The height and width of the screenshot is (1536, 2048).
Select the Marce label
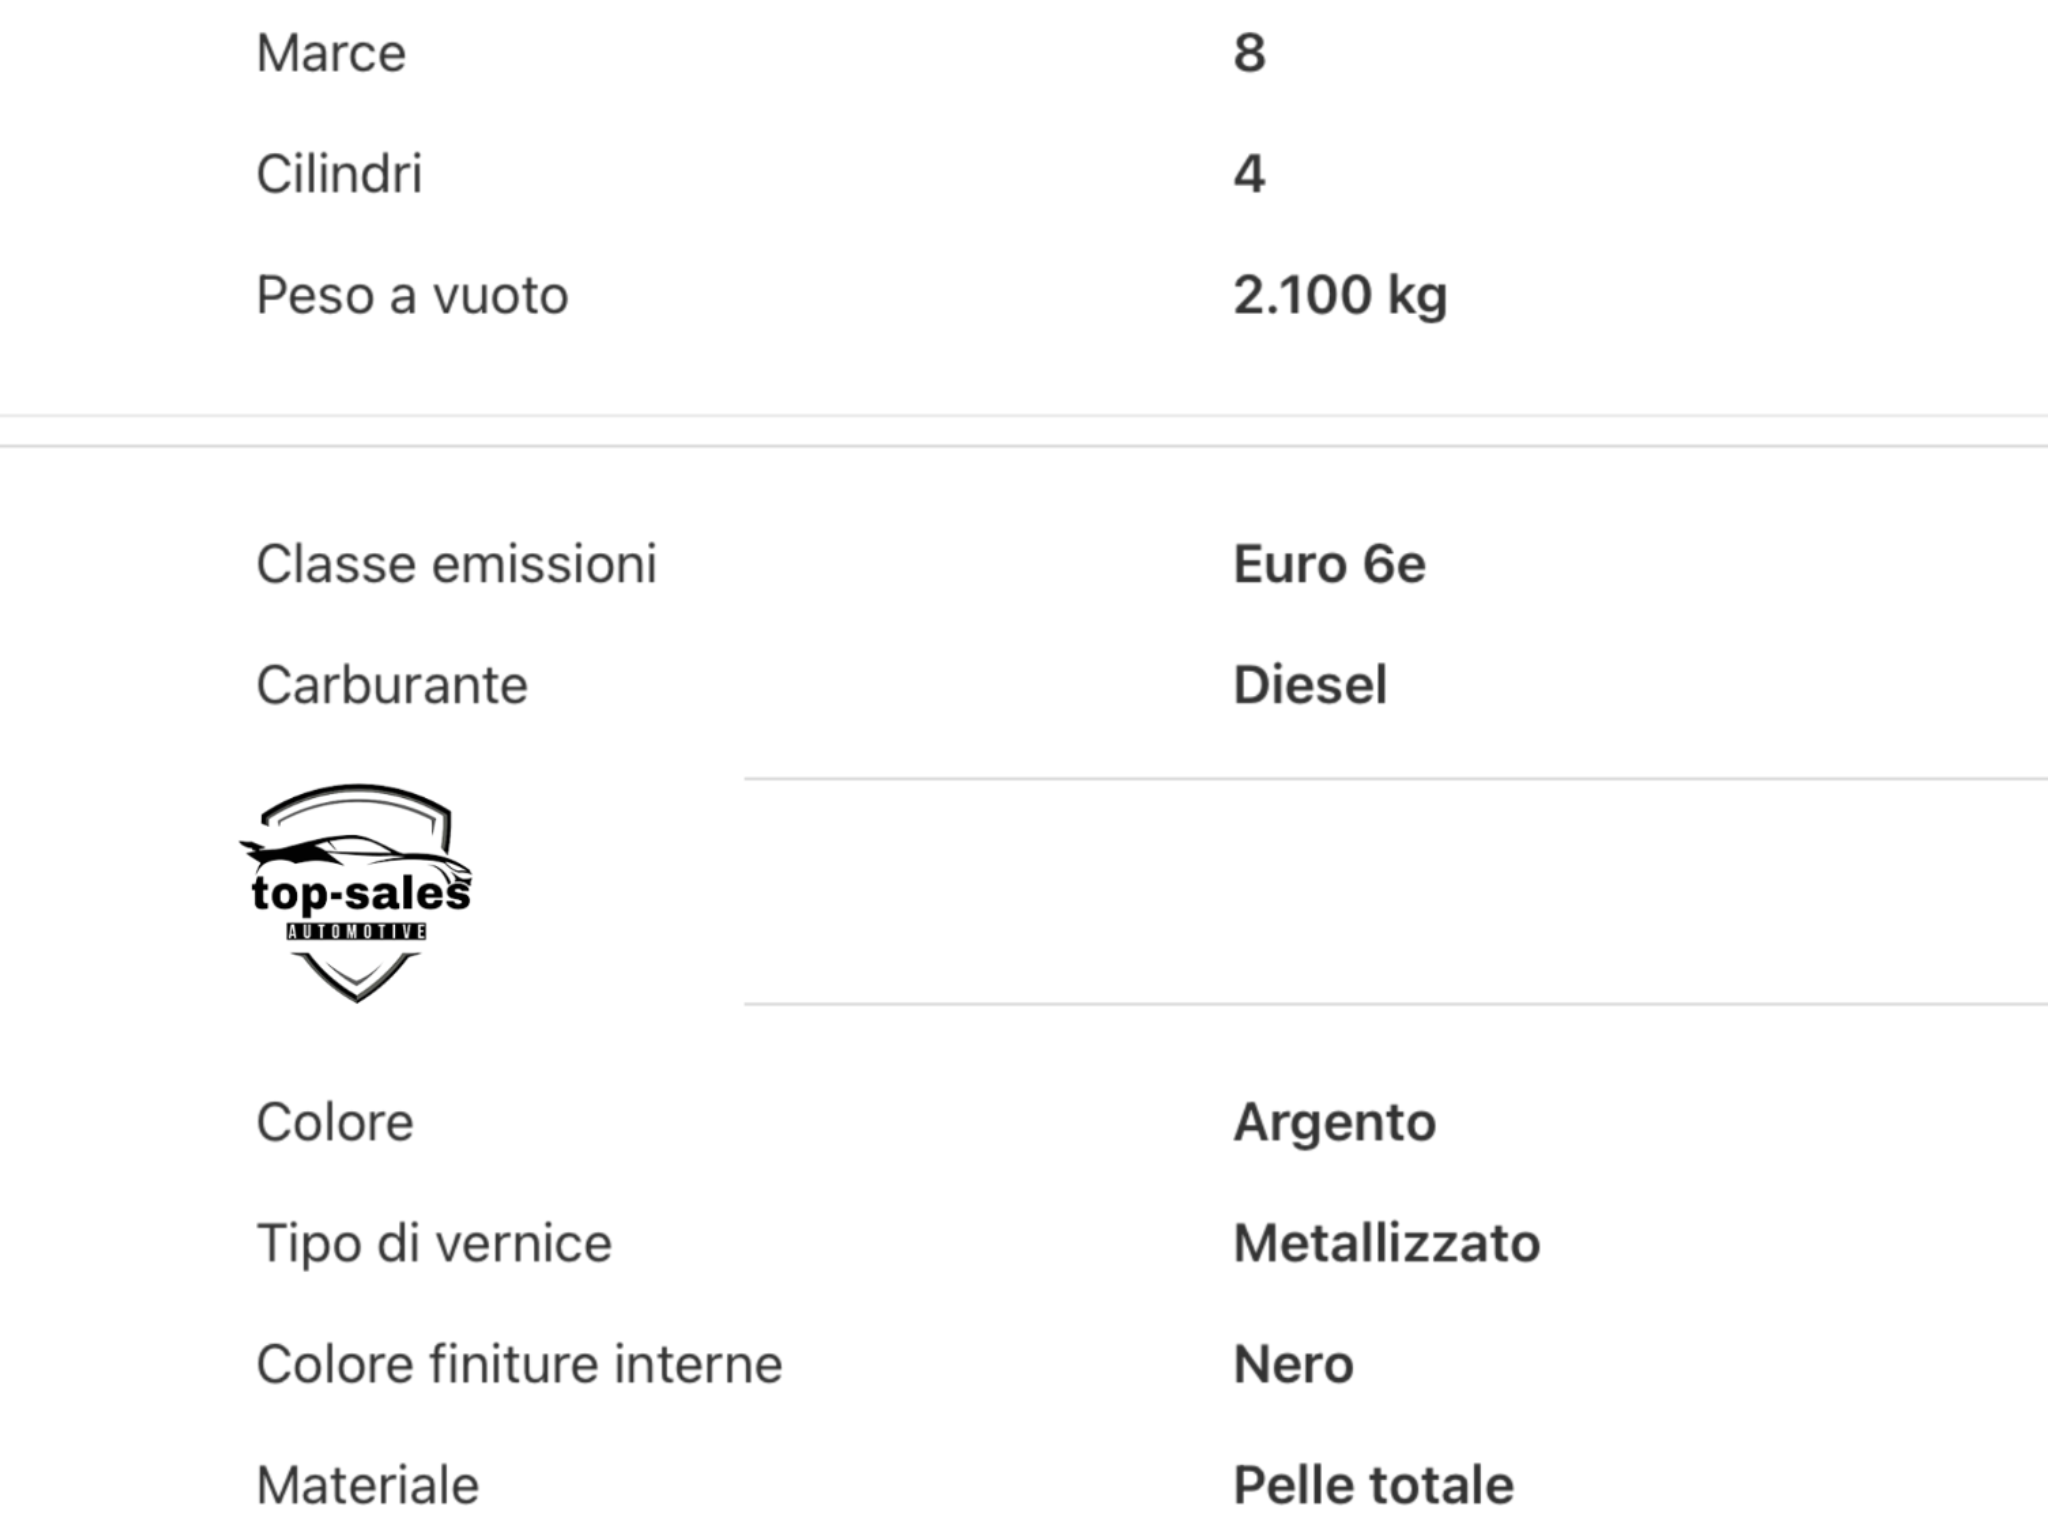pyautogui.click(x=331, y=53)
